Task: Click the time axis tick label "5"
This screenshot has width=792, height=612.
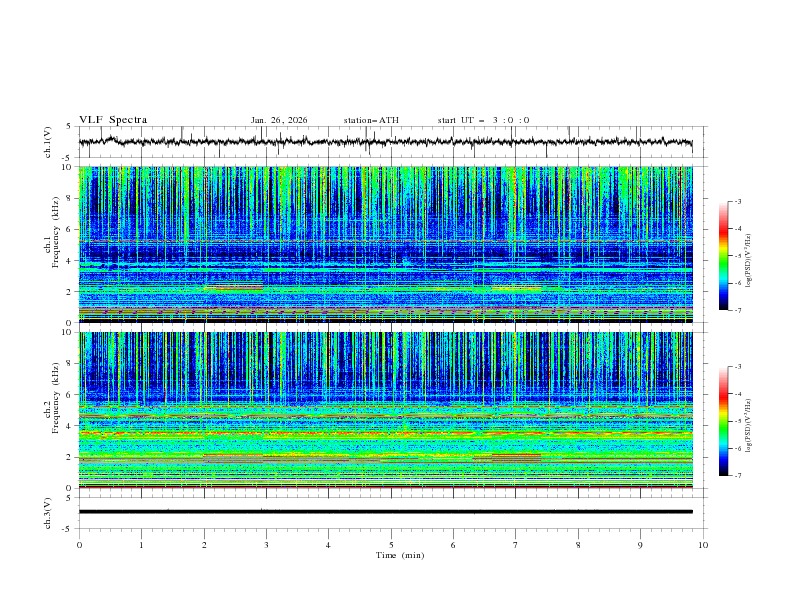Action: click(x=391, y=545)
